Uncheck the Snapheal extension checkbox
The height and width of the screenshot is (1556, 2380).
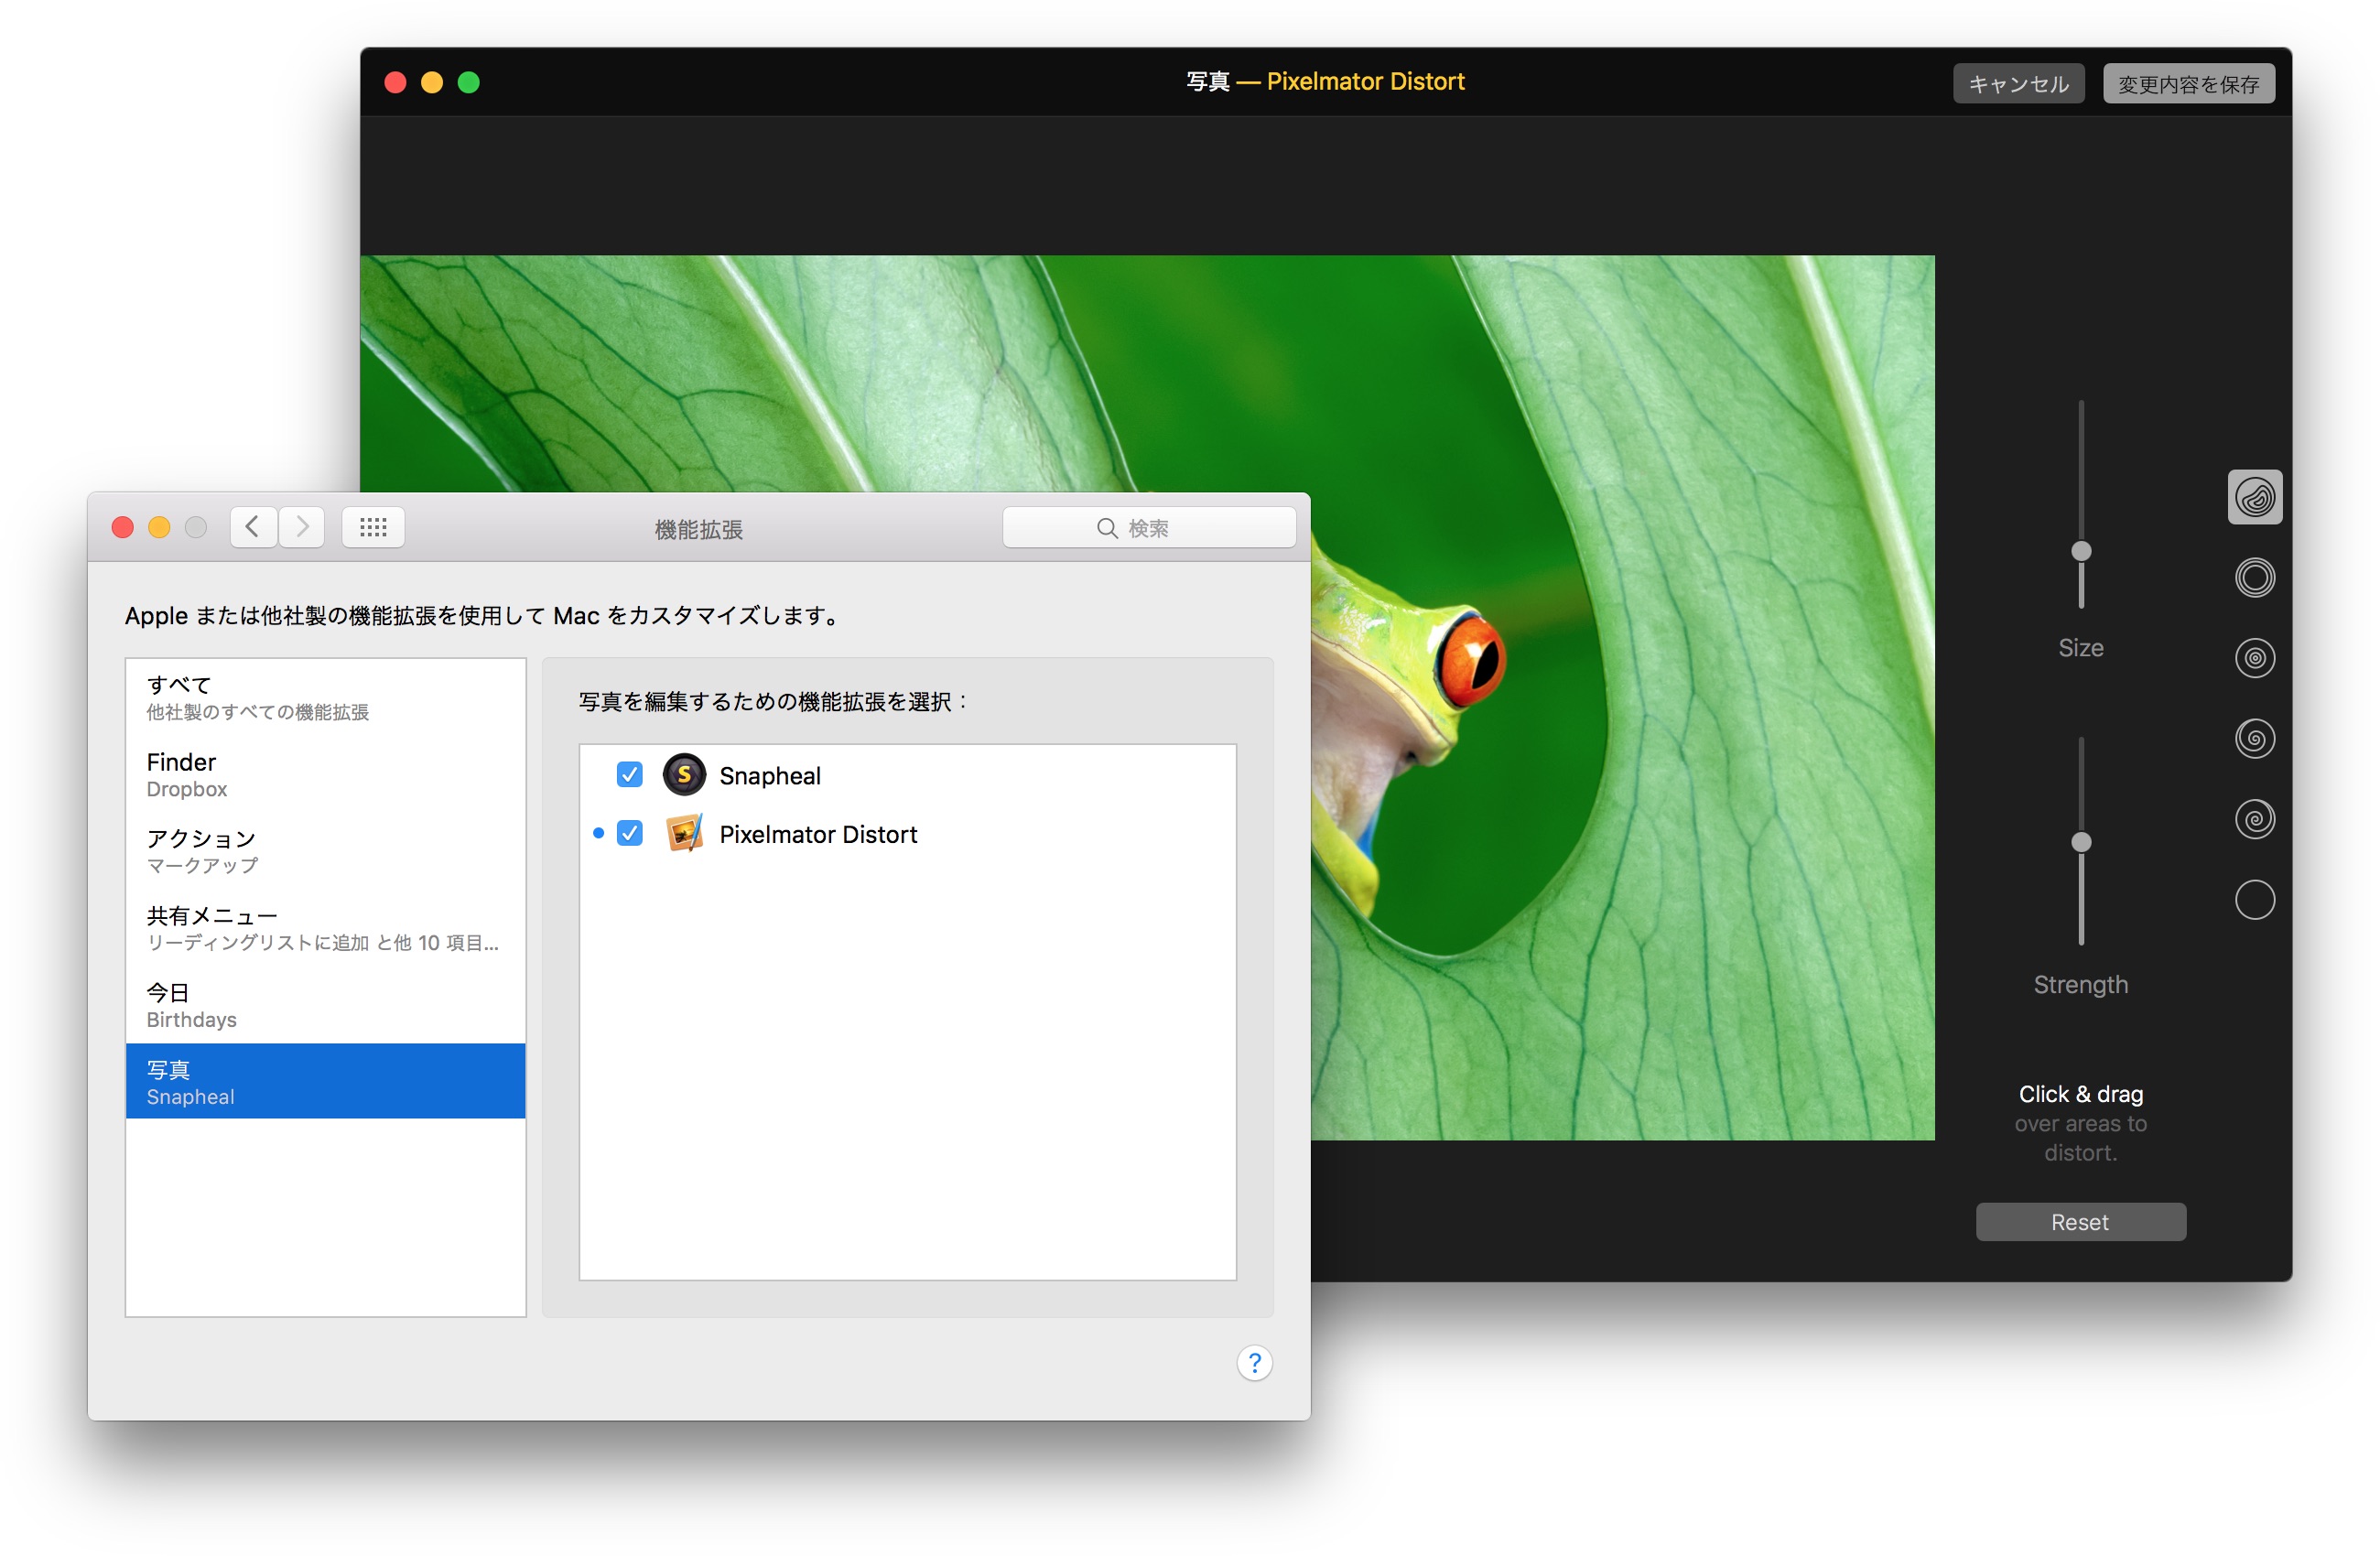coord(629,775)
